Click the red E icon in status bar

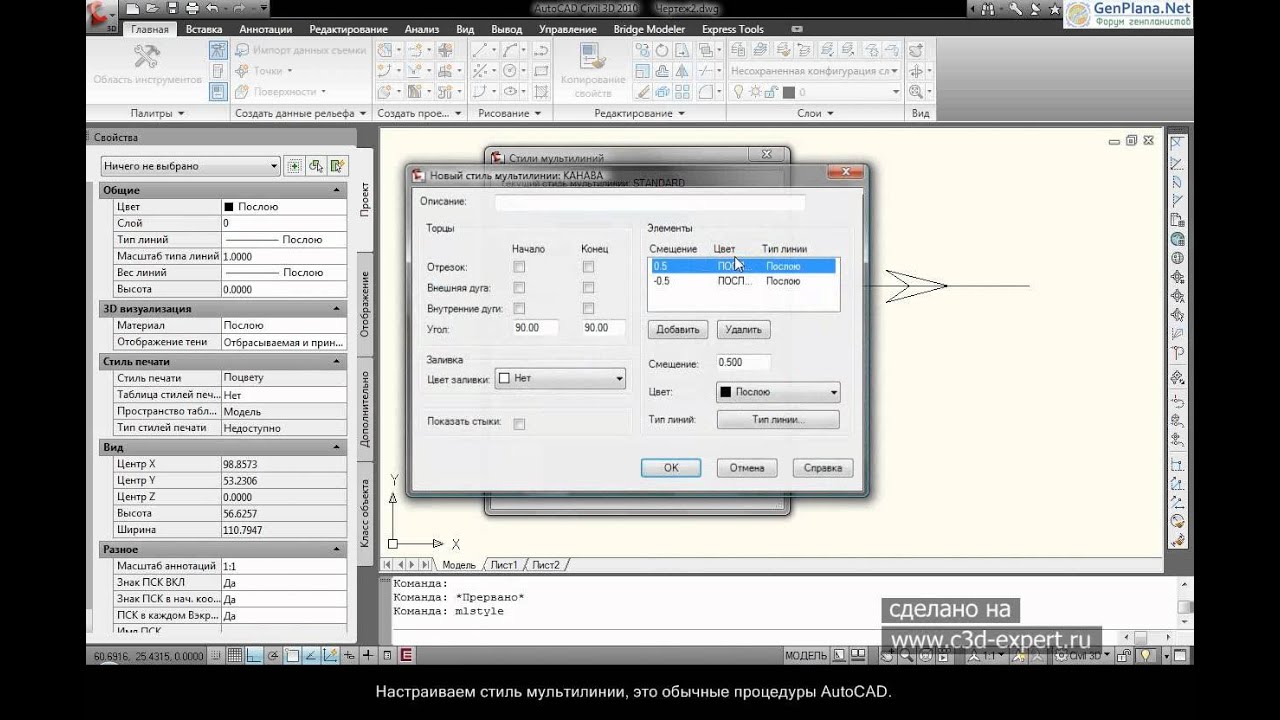click(407, 655)
